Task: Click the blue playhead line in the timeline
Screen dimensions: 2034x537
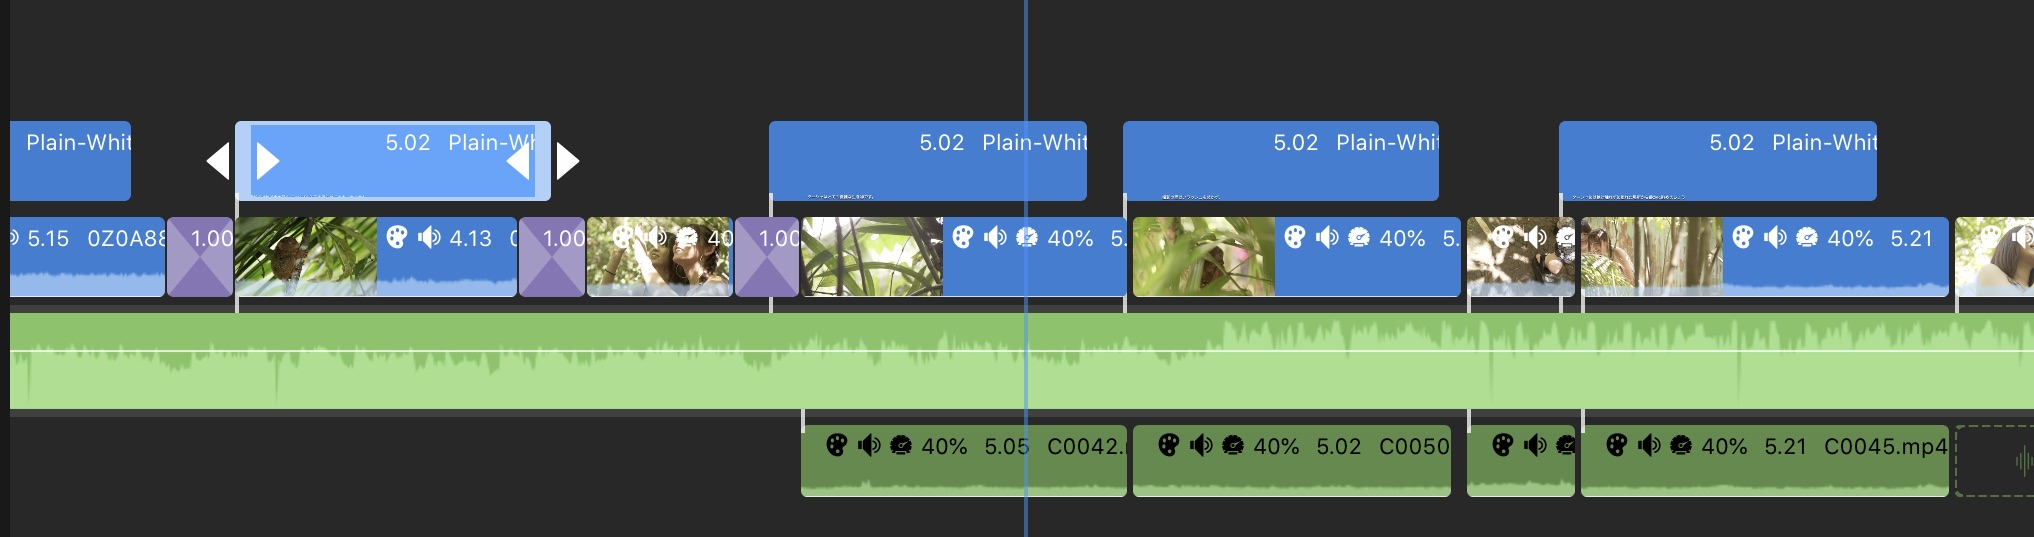Action: coord(1026,60)
